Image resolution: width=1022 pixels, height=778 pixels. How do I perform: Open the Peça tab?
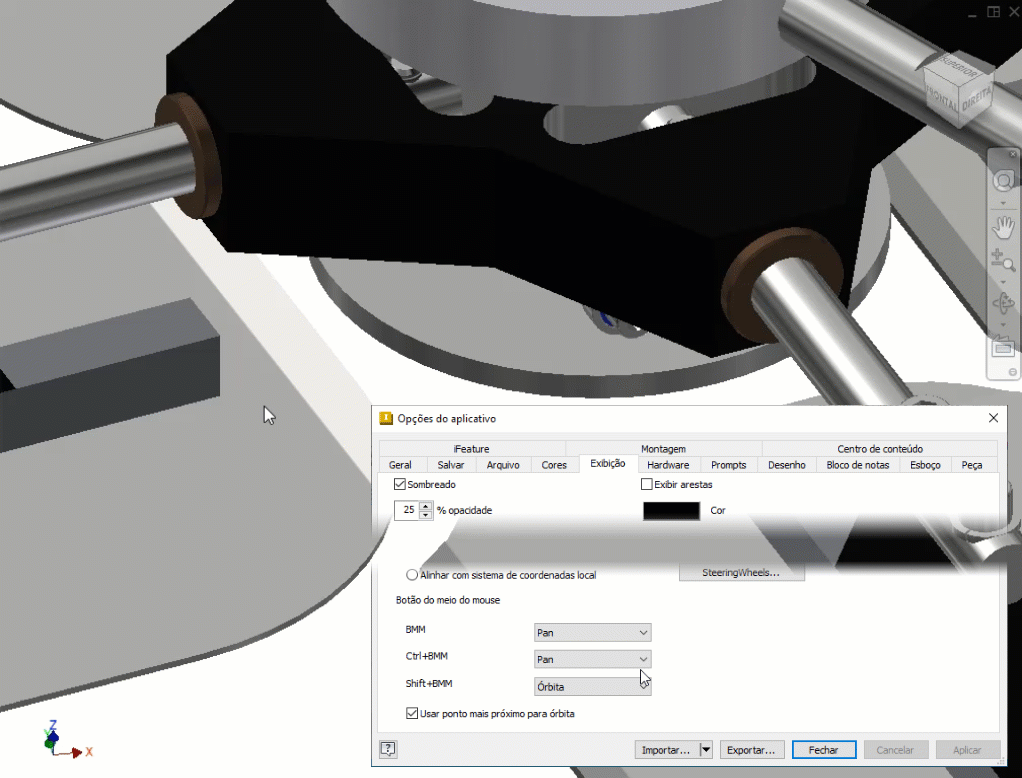pos(972,465)
